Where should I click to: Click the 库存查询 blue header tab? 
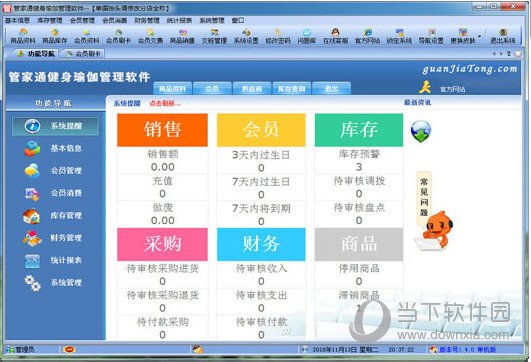[x=292, y=89]
